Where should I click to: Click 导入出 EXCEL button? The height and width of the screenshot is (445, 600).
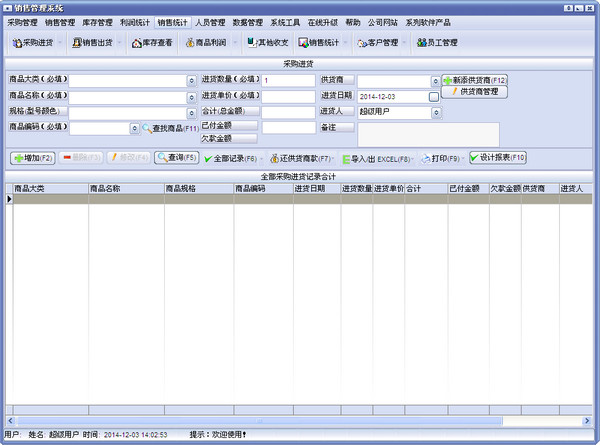pos(375,158)
